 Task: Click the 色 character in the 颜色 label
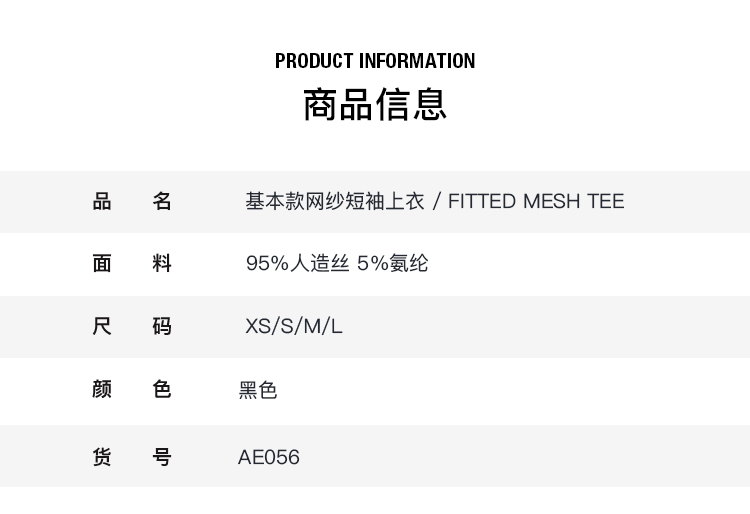coord(162,389)
